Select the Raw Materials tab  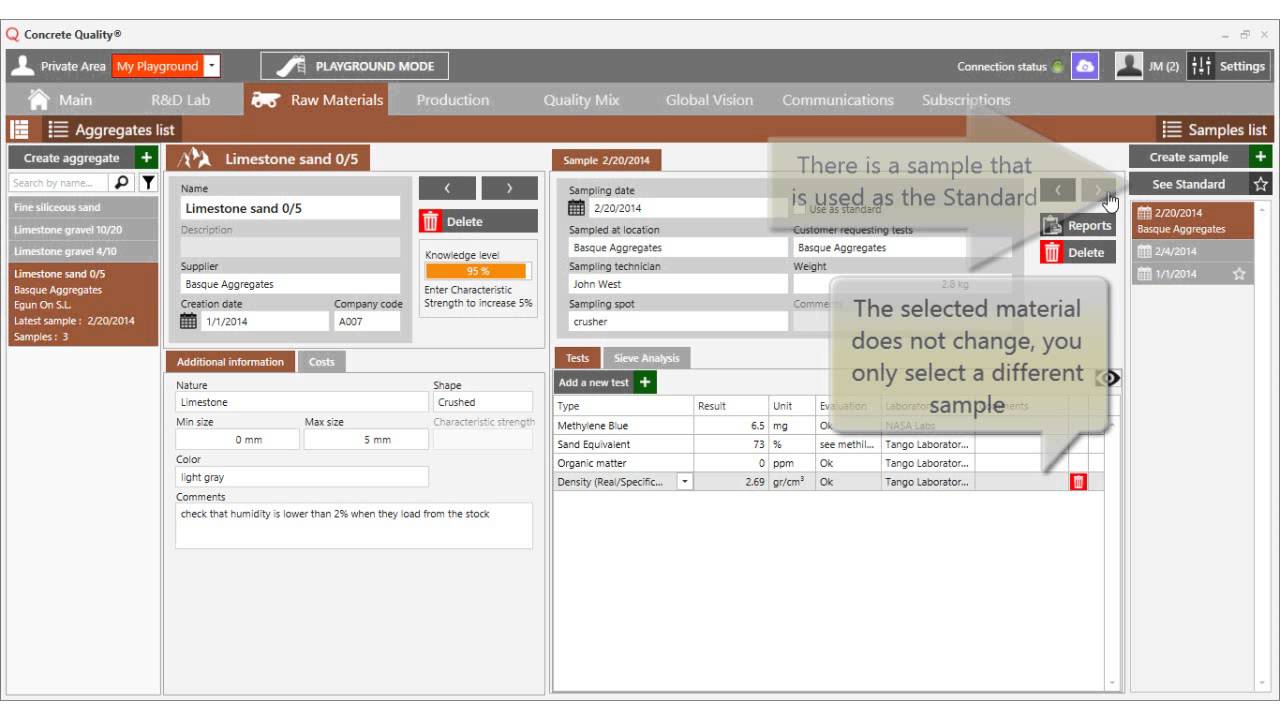pyautogui.click(x=318, y=99)
